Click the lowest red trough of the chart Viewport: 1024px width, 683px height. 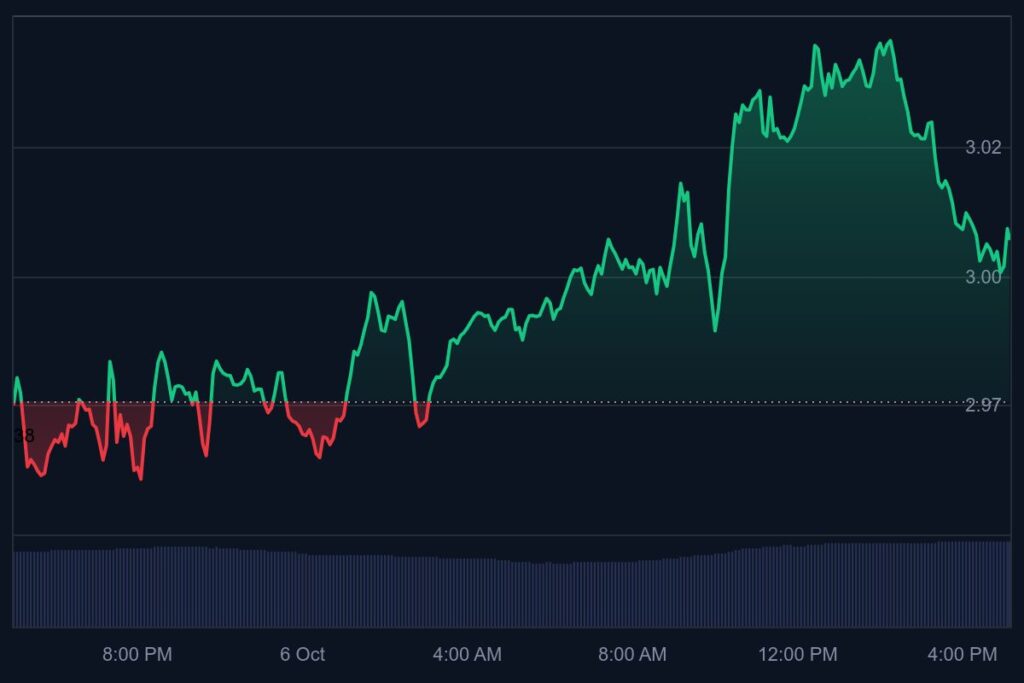(x=140, y=478)
